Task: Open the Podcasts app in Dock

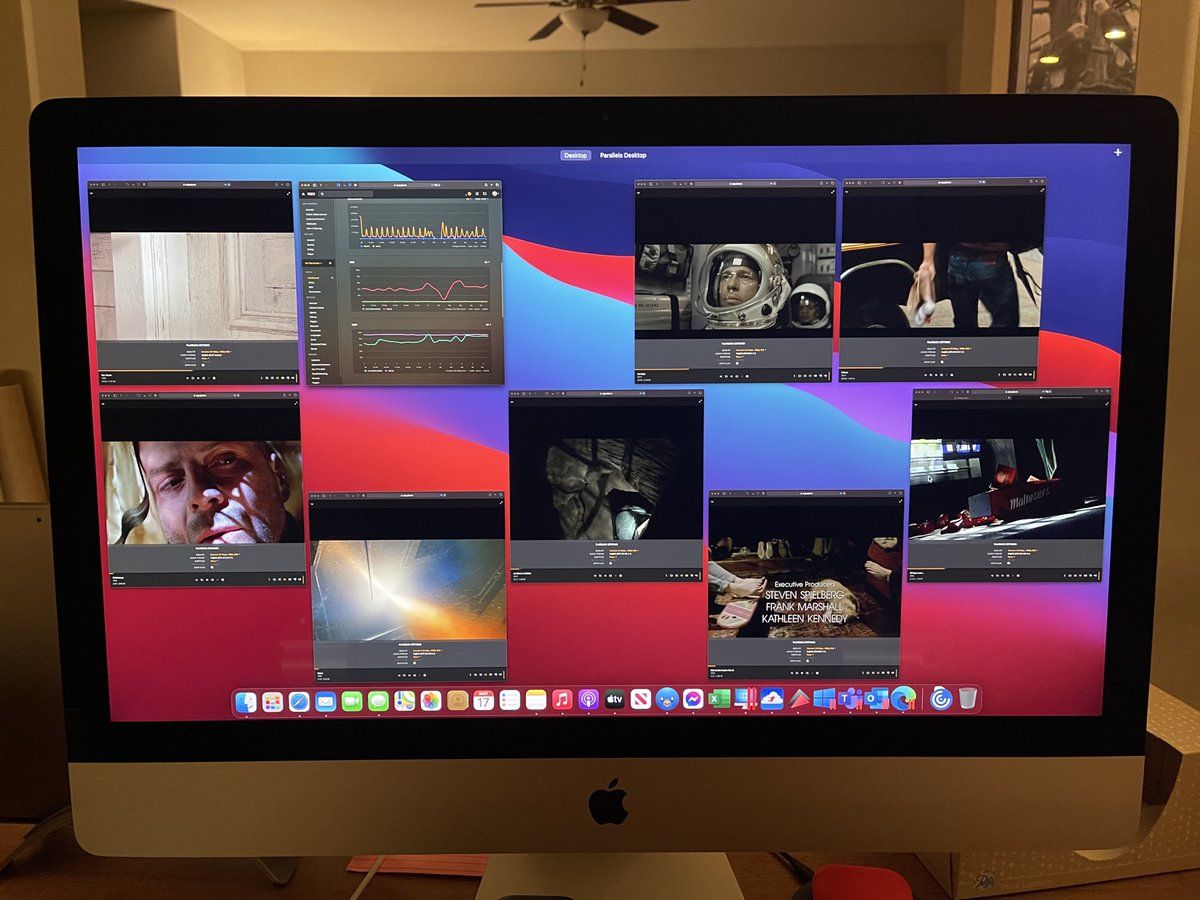Action: click(x=588, y=700)
